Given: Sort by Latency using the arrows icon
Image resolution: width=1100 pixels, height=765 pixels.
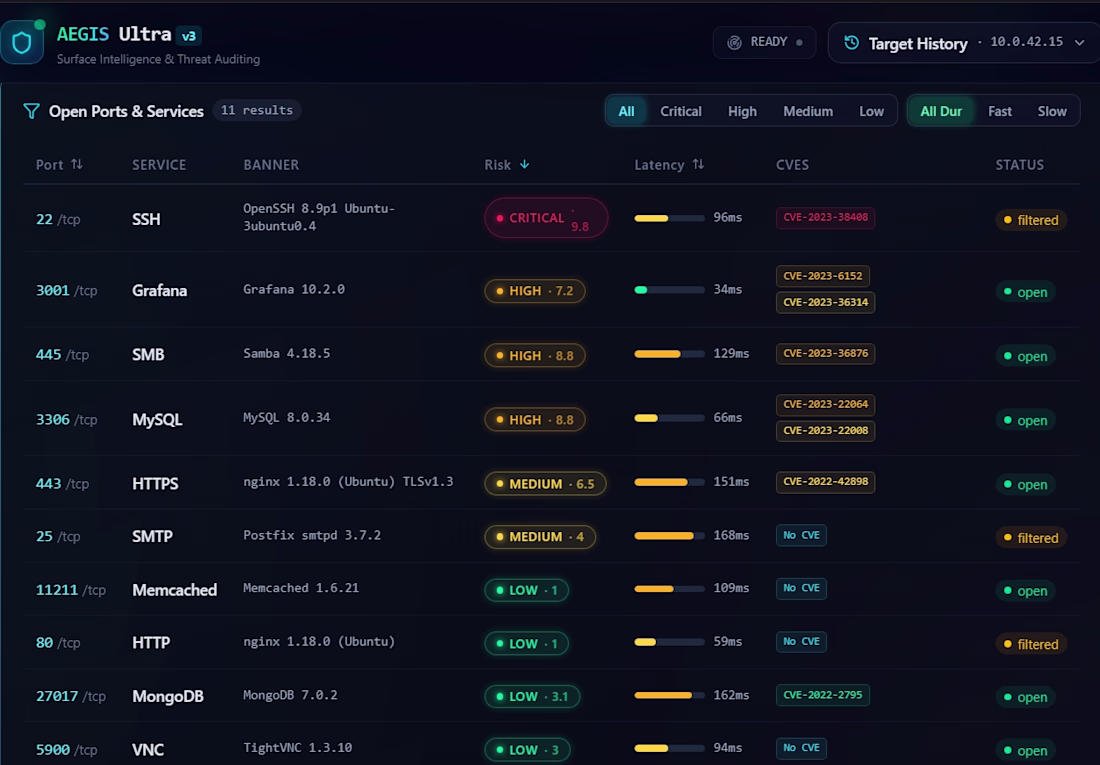Looking at the screenshot, I should point(698,164).
